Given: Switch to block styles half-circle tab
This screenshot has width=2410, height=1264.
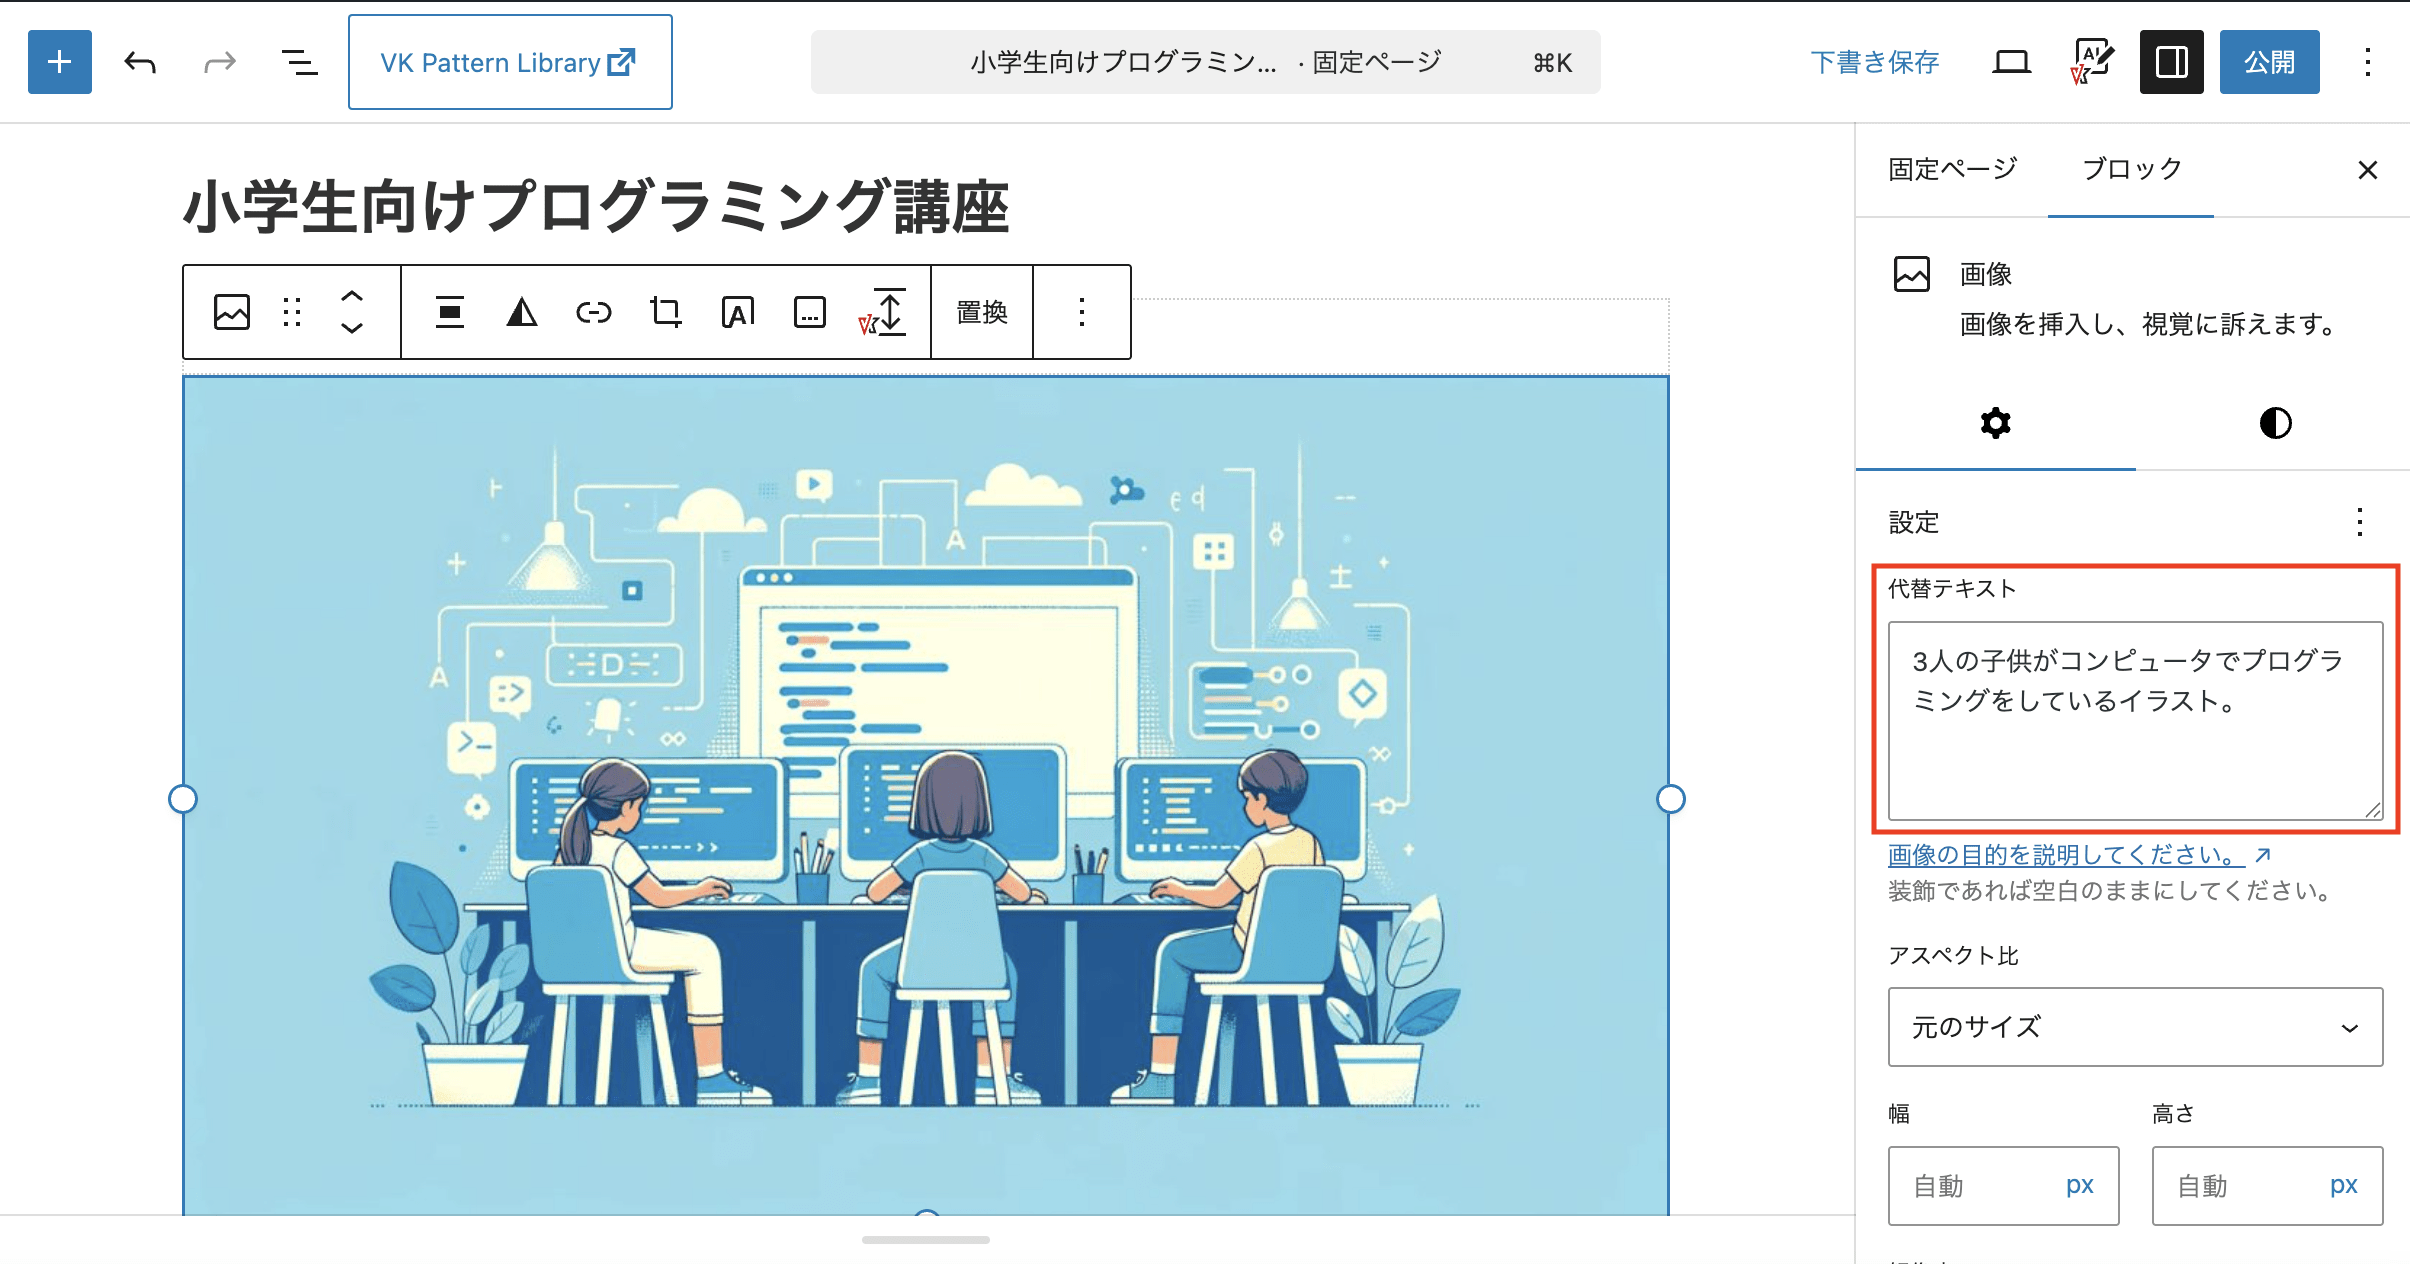Looking at the screenshot, I should pos(2275,423).
